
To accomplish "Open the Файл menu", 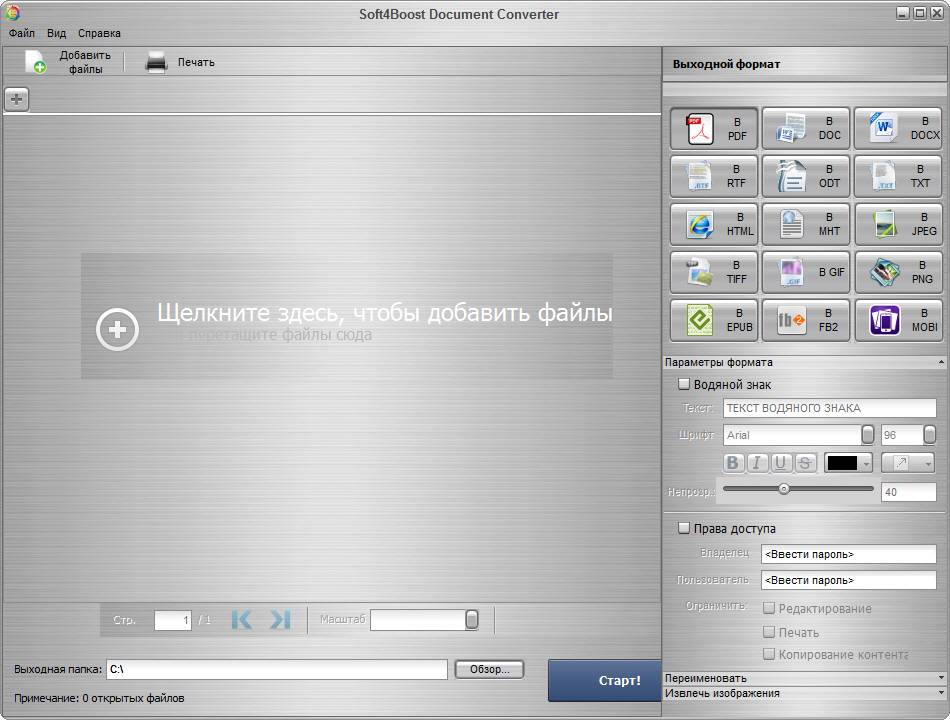I will pyautogui.click(x=22, y=33).
